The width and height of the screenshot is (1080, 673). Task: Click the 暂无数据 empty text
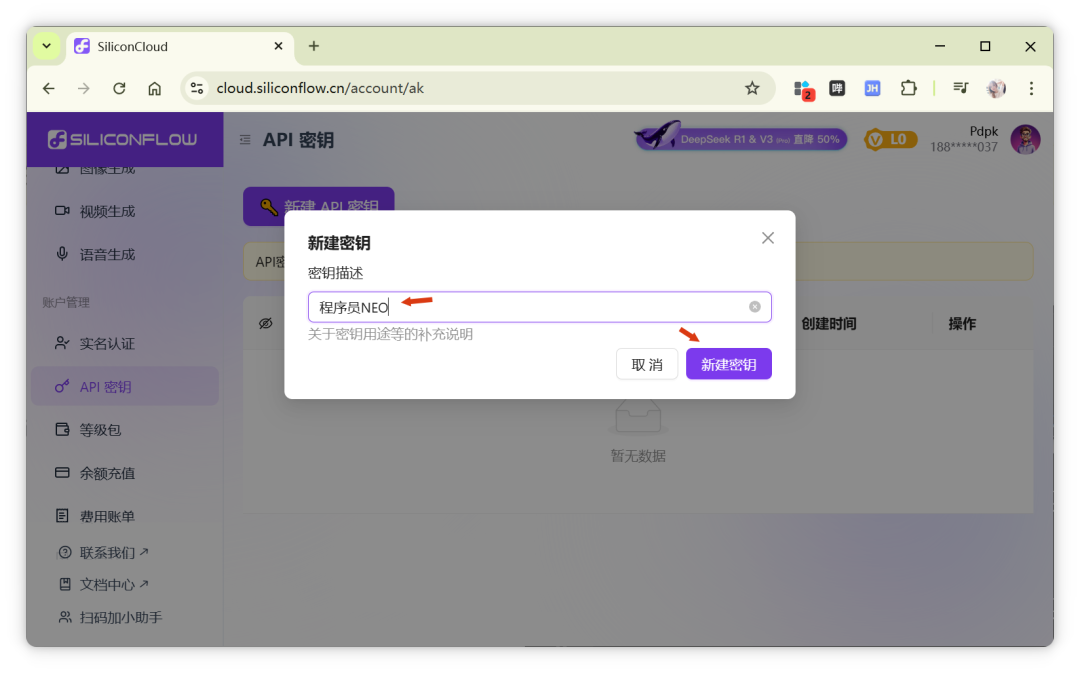click(x=638, y=456)
